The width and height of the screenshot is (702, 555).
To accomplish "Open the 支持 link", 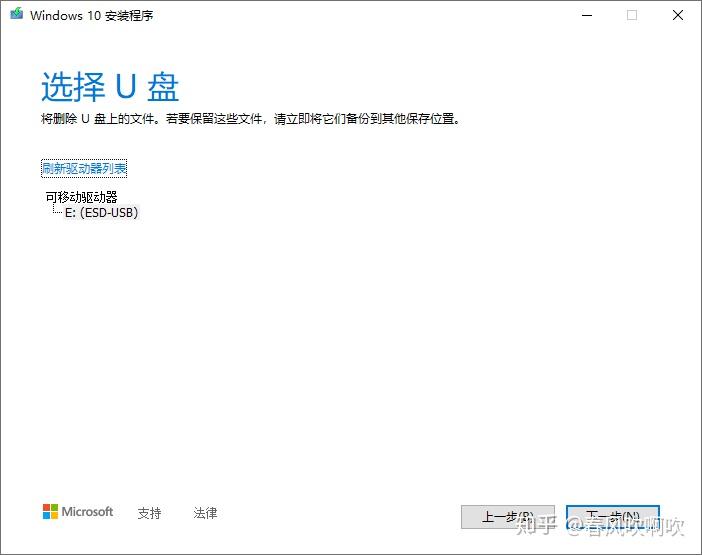I will 149,513.
